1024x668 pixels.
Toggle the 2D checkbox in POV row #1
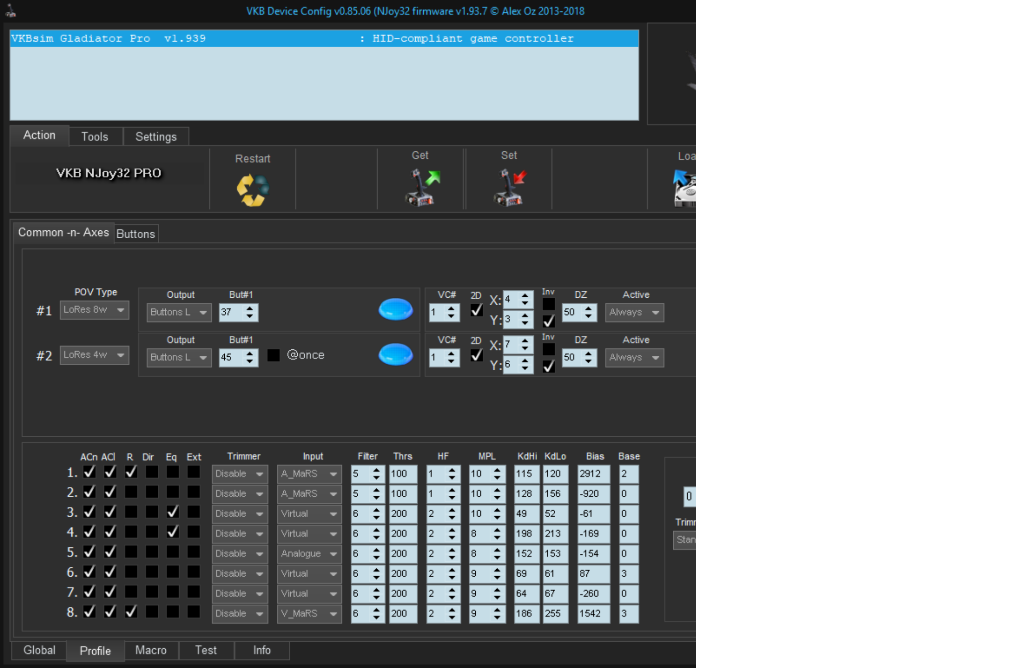pos(476,310)
